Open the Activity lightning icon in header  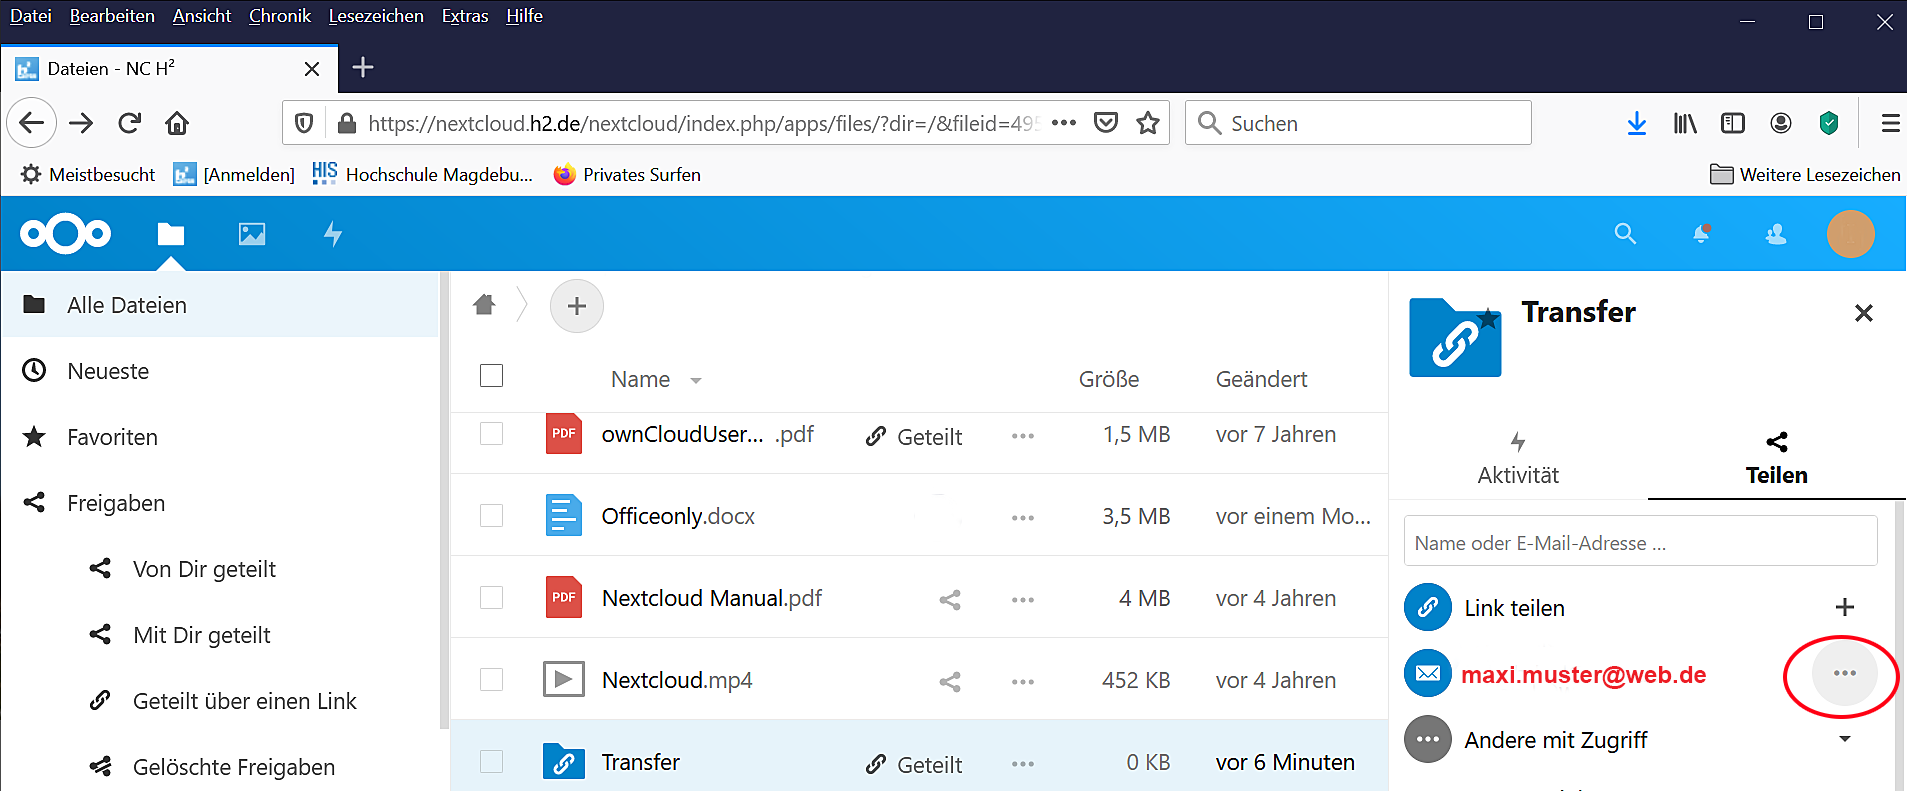click(333, 234)
